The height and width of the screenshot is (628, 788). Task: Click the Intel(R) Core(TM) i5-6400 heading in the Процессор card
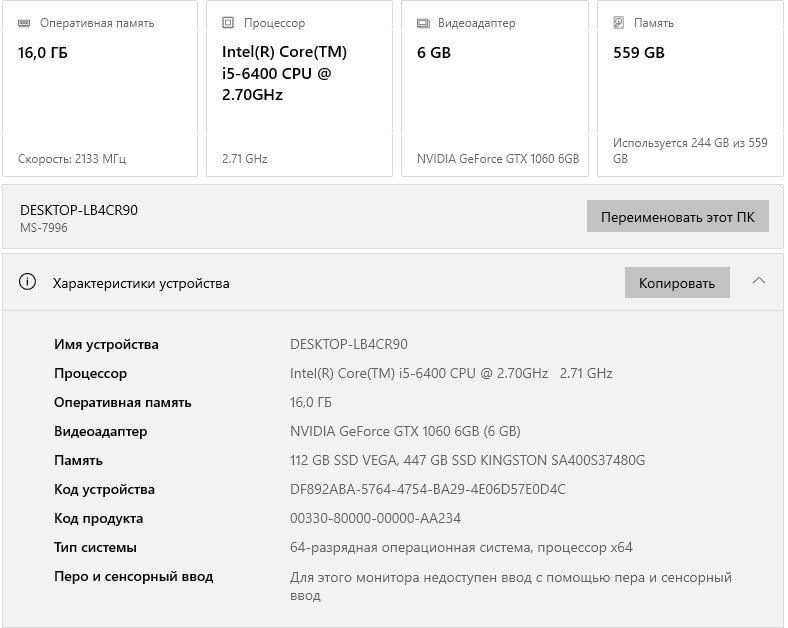284,73
